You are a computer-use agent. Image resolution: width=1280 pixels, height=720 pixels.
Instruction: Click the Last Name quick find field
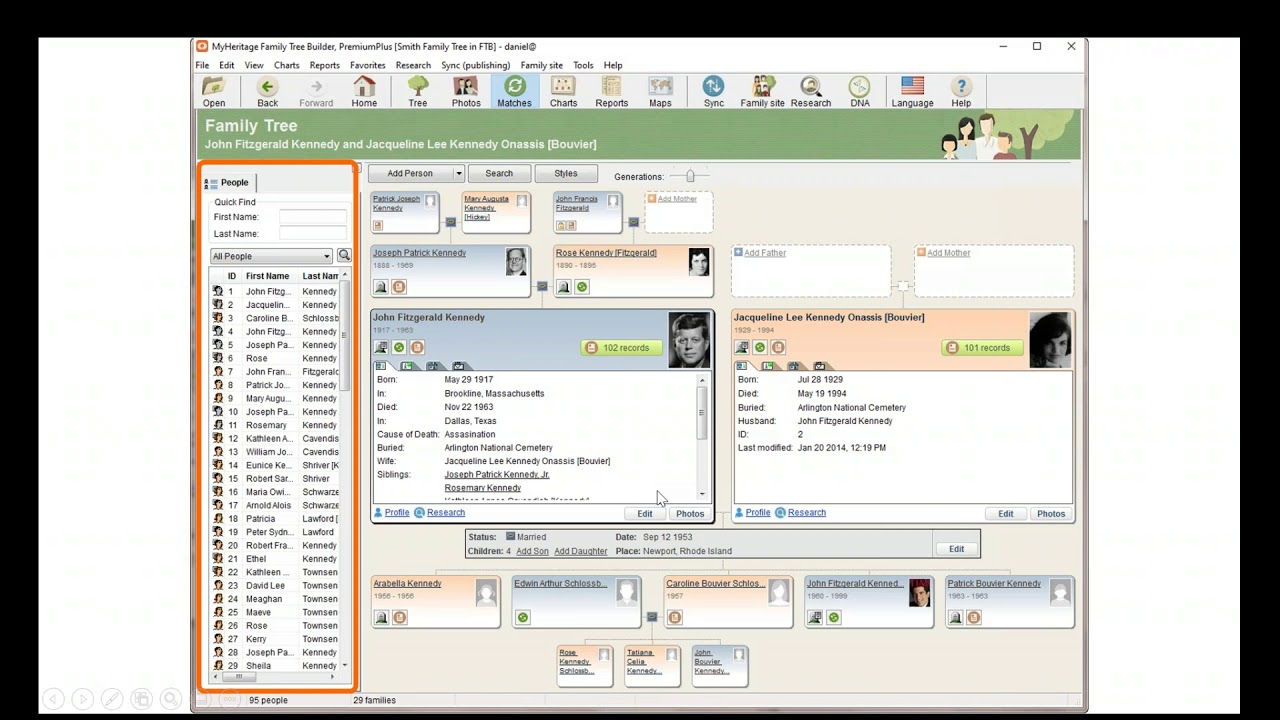point(313,234)
